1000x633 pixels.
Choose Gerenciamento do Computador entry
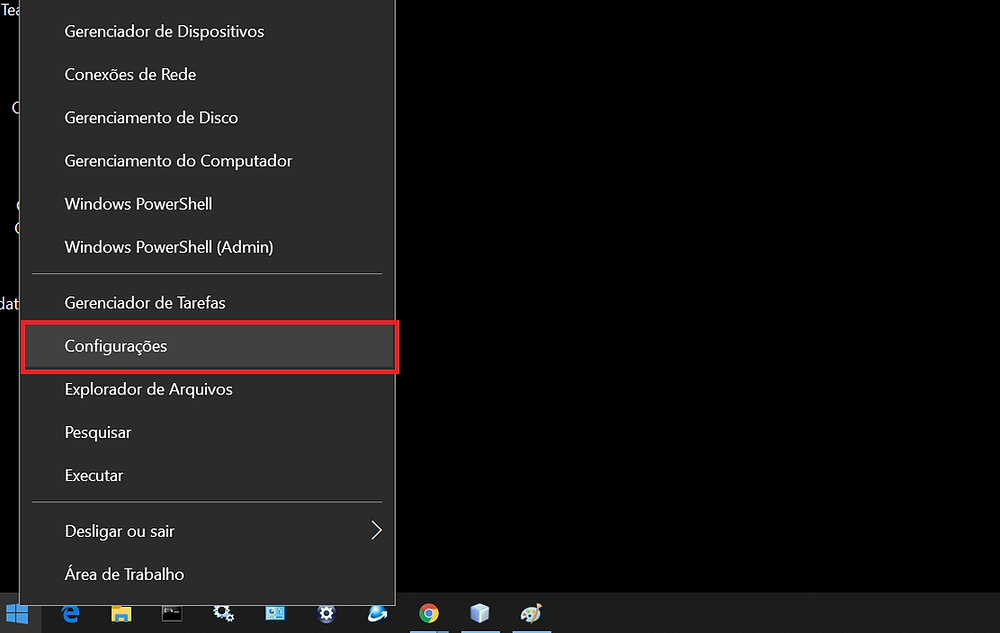coord(207,161)
